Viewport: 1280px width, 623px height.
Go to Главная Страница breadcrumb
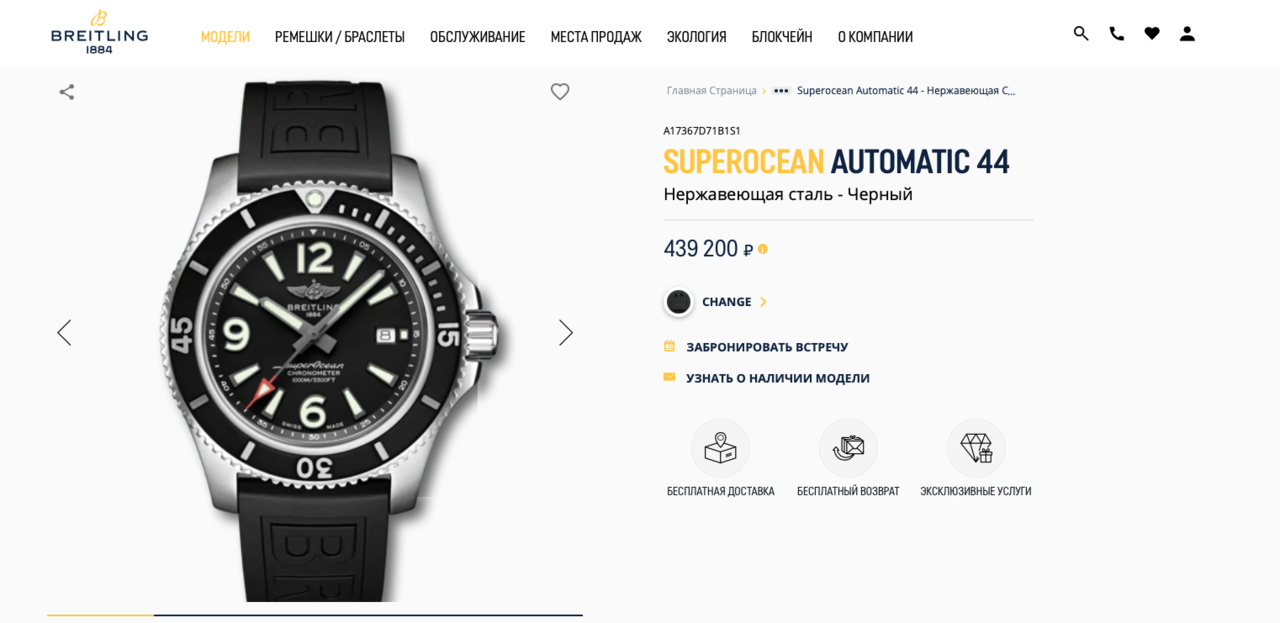712,91
